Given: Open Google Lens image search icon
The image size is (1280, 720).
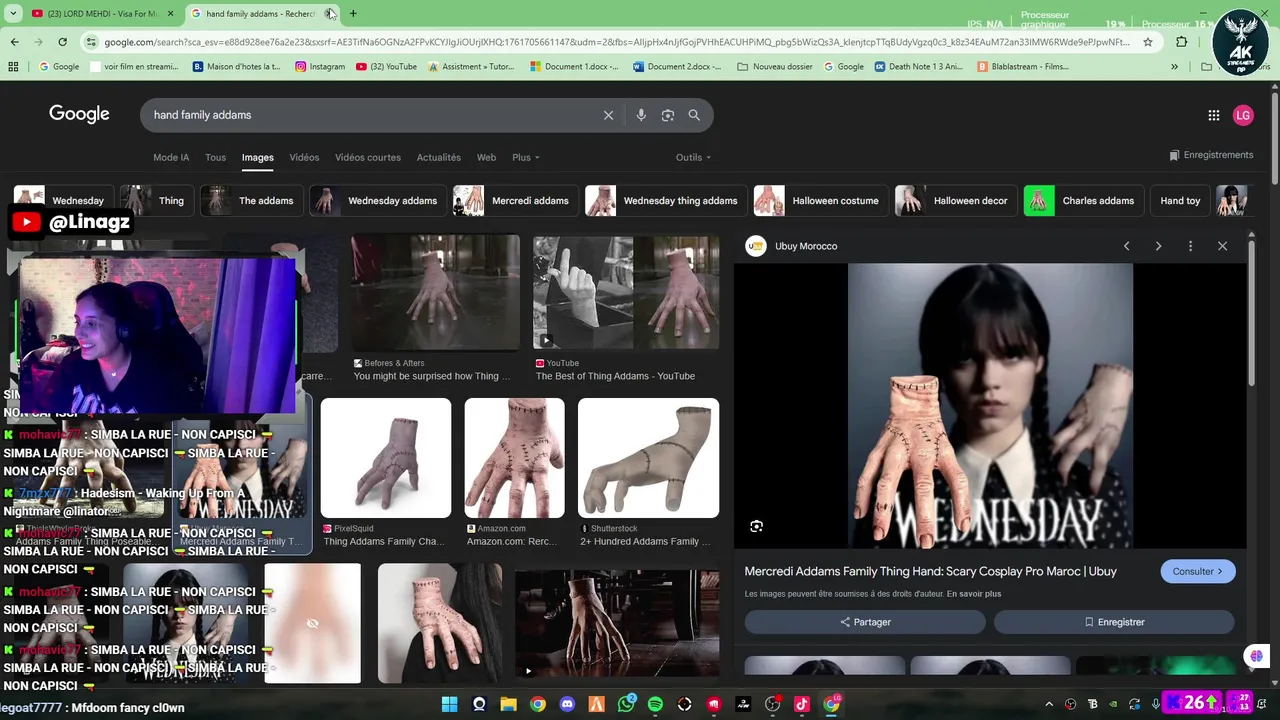Looking at the screenshot, I should point(668,115).
